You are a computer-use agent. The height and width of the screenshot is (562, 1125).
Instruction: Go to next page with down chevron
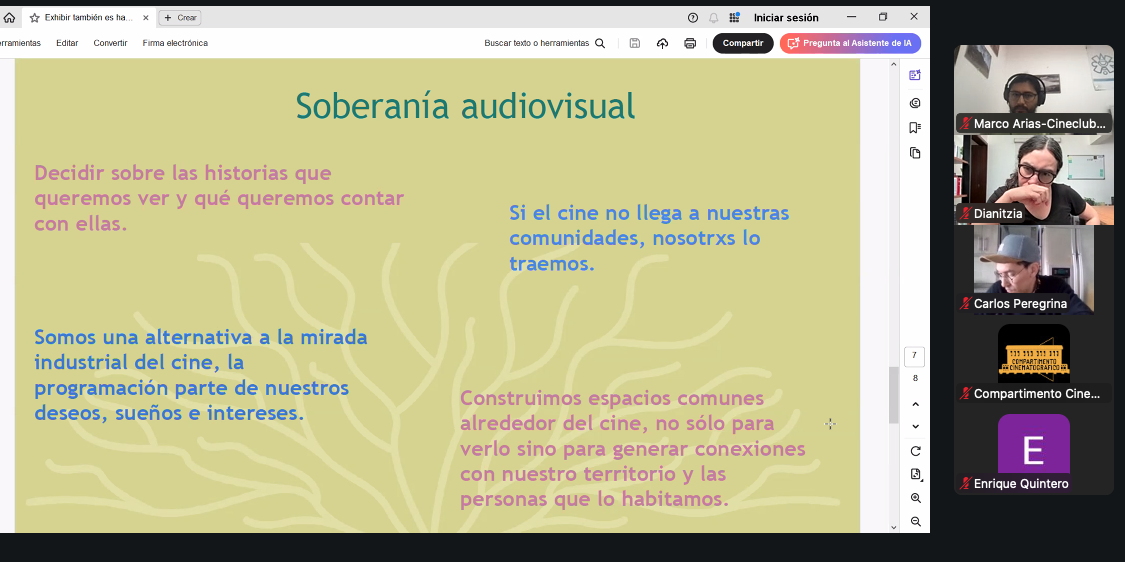915,426
